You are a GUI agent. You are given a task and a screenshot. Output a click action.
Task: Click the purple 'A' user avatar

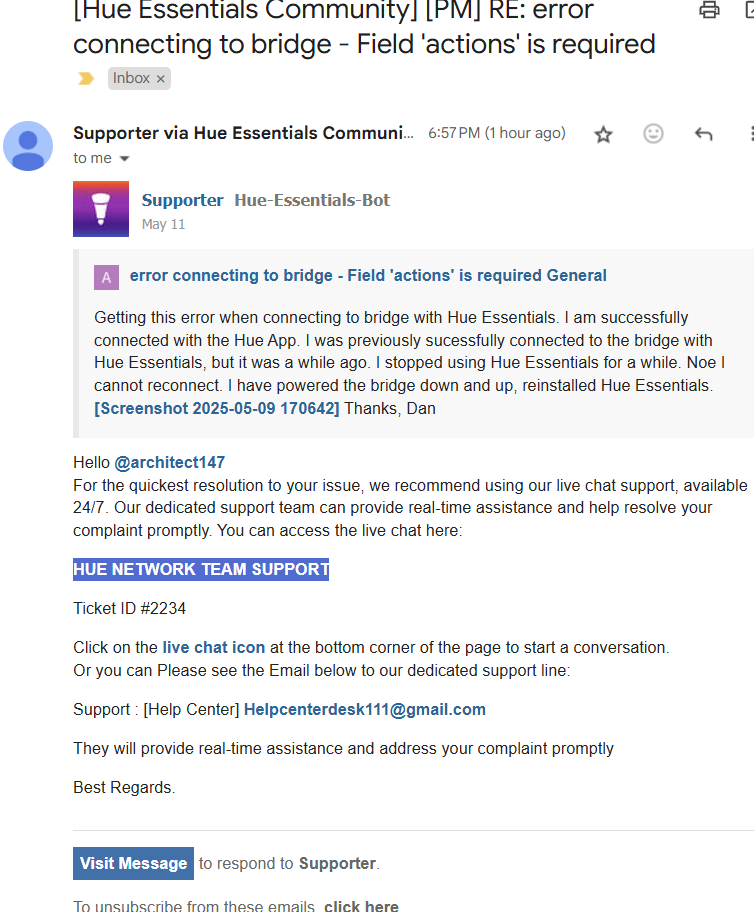[x=106, y=277]
